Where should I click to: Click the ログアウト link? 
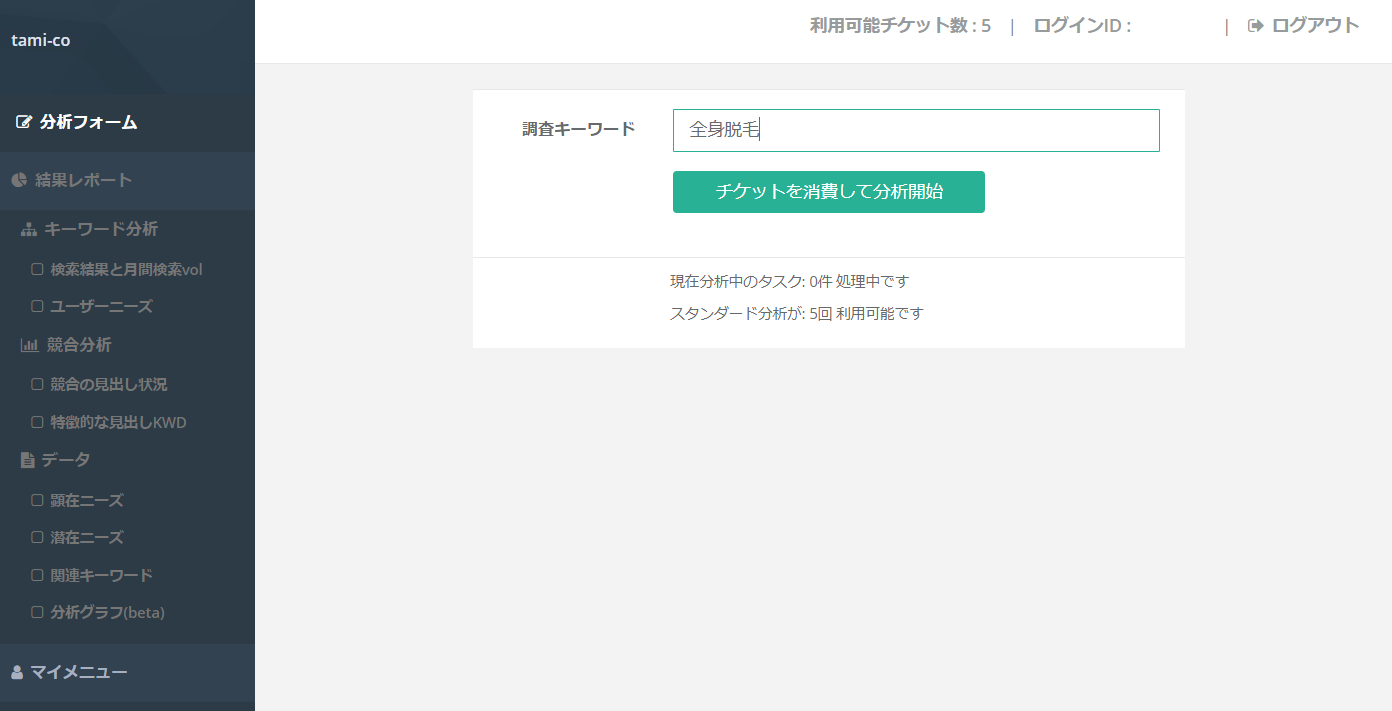[1315, 26]
